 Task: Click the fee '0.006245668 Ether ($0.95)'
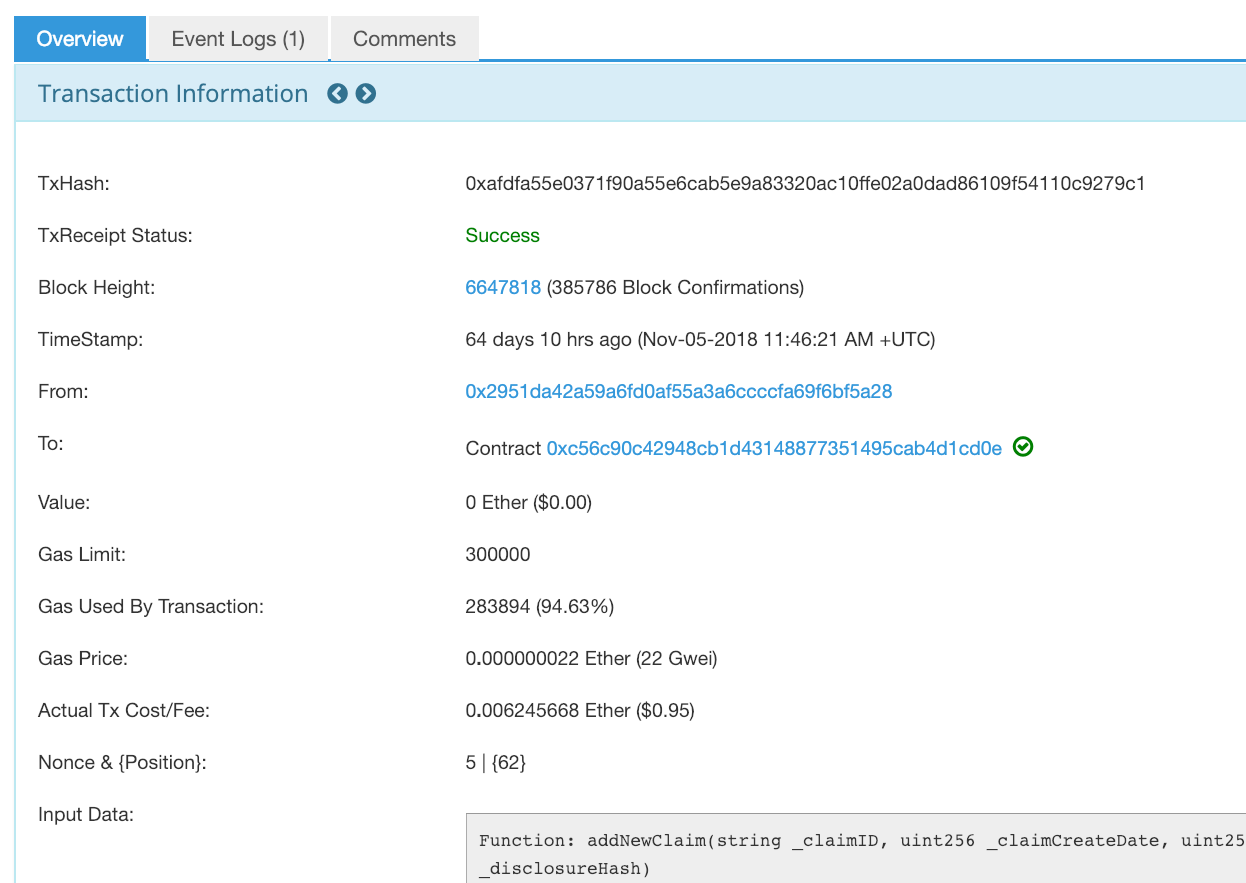580,710
